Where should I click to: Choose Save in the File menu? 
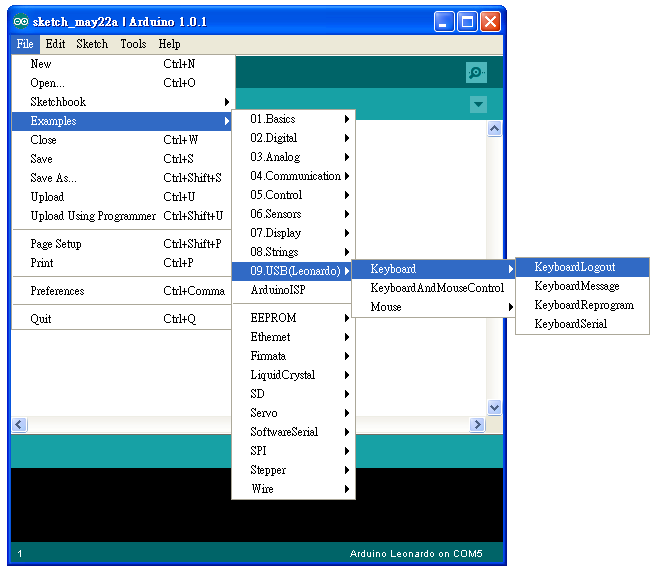121,159
